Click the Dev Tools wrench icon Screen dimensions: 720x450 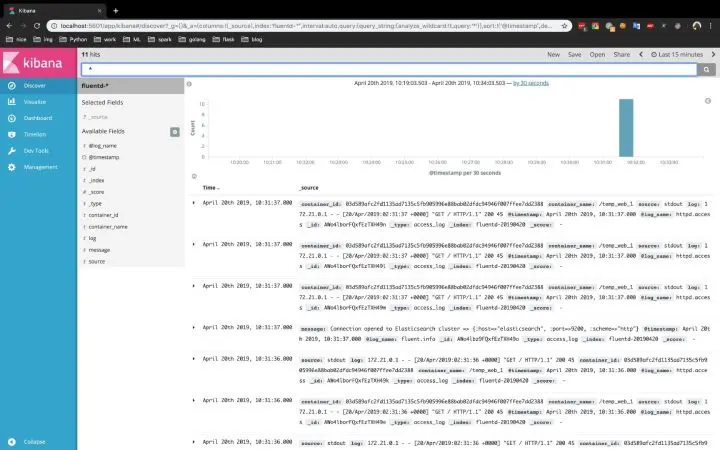(12, 151)
